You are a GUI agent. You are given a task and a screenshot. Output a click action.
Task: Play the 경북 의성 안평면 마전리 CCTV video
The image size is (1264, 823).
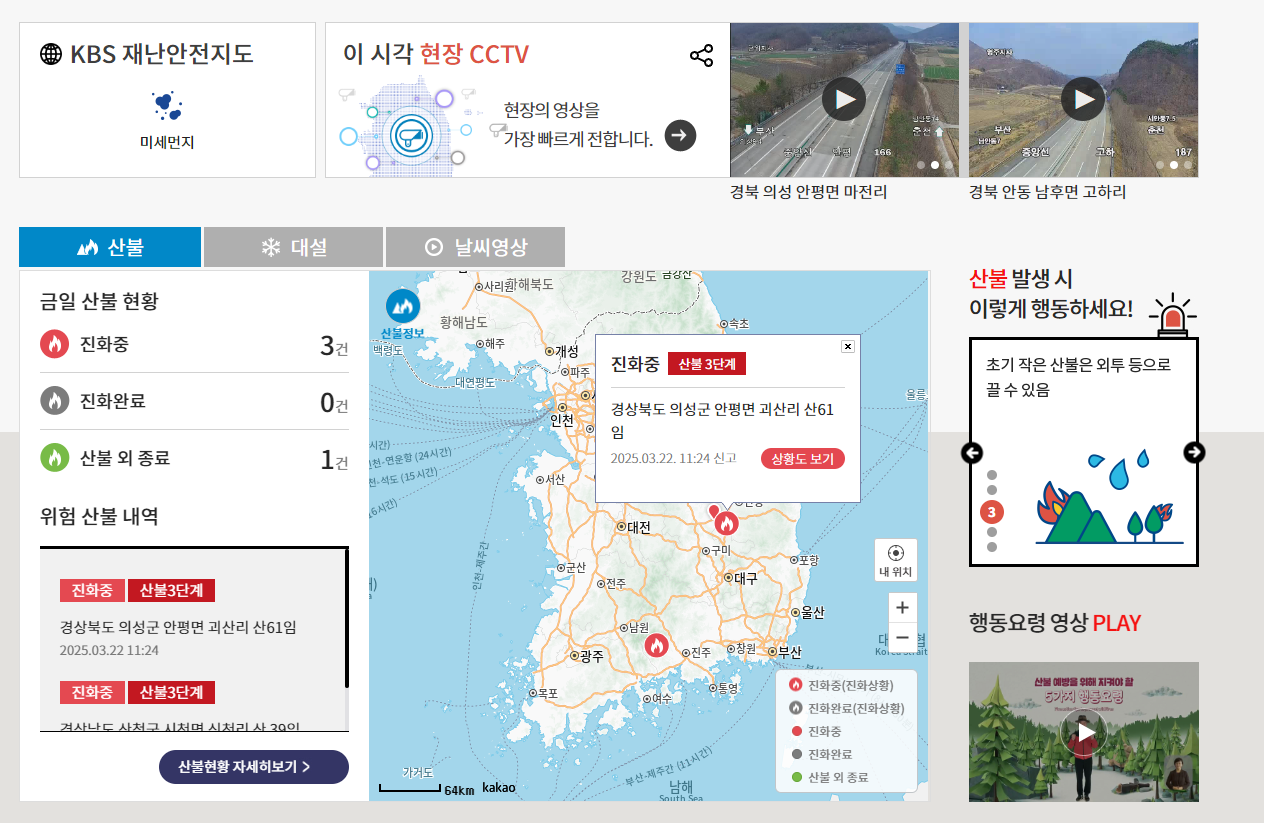pyautogui.click(x=843, y=99)
